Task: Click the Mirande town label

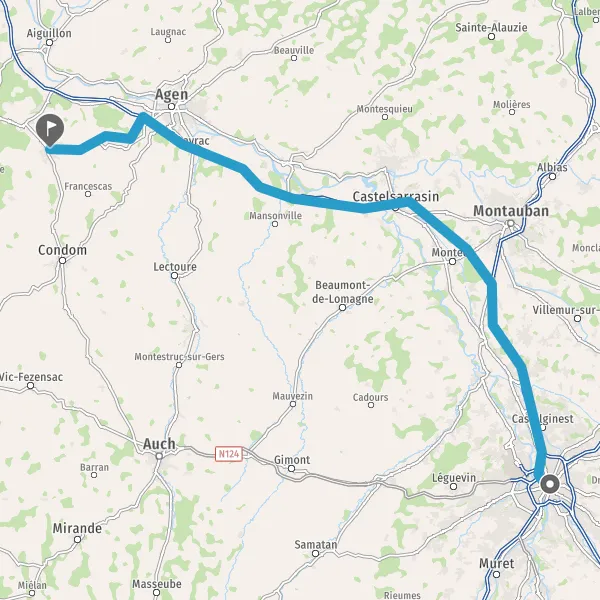Action: point(77,528)
